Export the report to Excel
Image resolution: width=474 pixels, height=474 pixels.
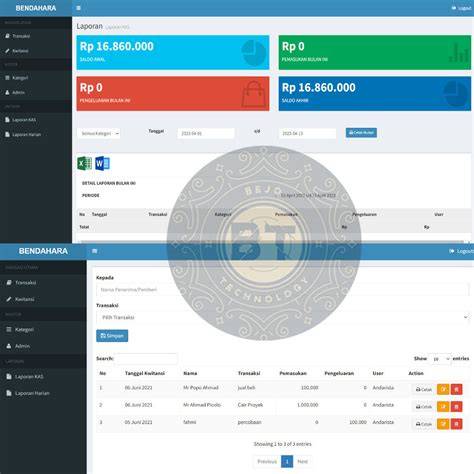(x=84, y=163)
